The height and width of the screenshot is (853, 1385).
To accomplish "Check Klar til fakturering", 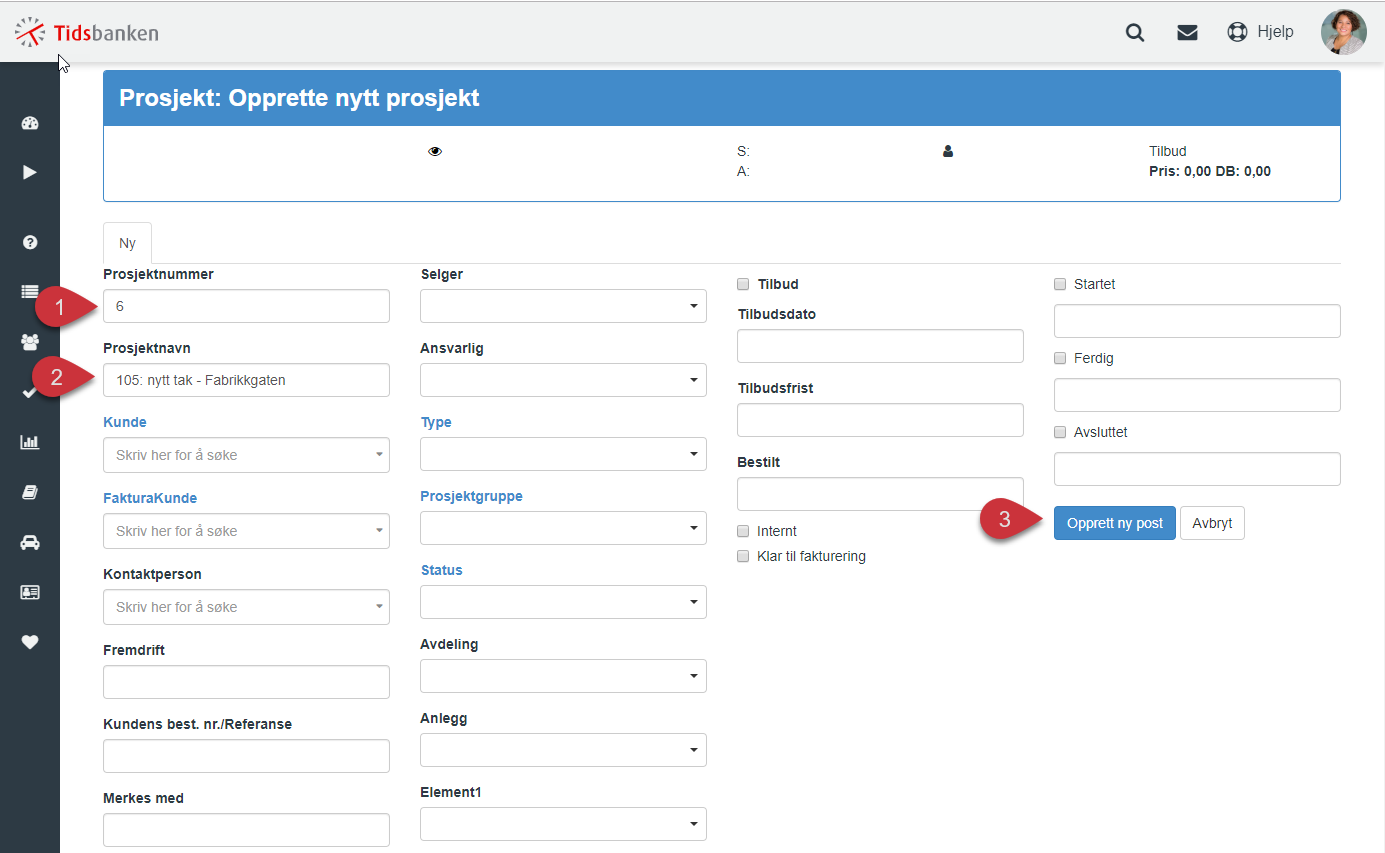I will coord(743,556).
